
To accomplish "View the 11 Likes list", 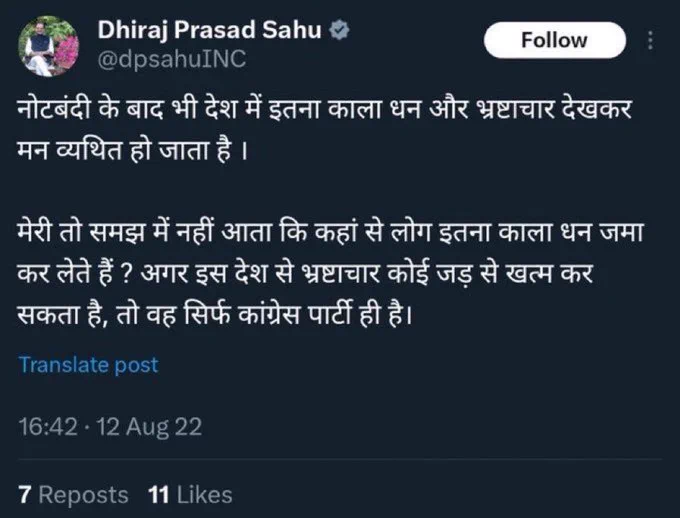I will pos(190,495).
